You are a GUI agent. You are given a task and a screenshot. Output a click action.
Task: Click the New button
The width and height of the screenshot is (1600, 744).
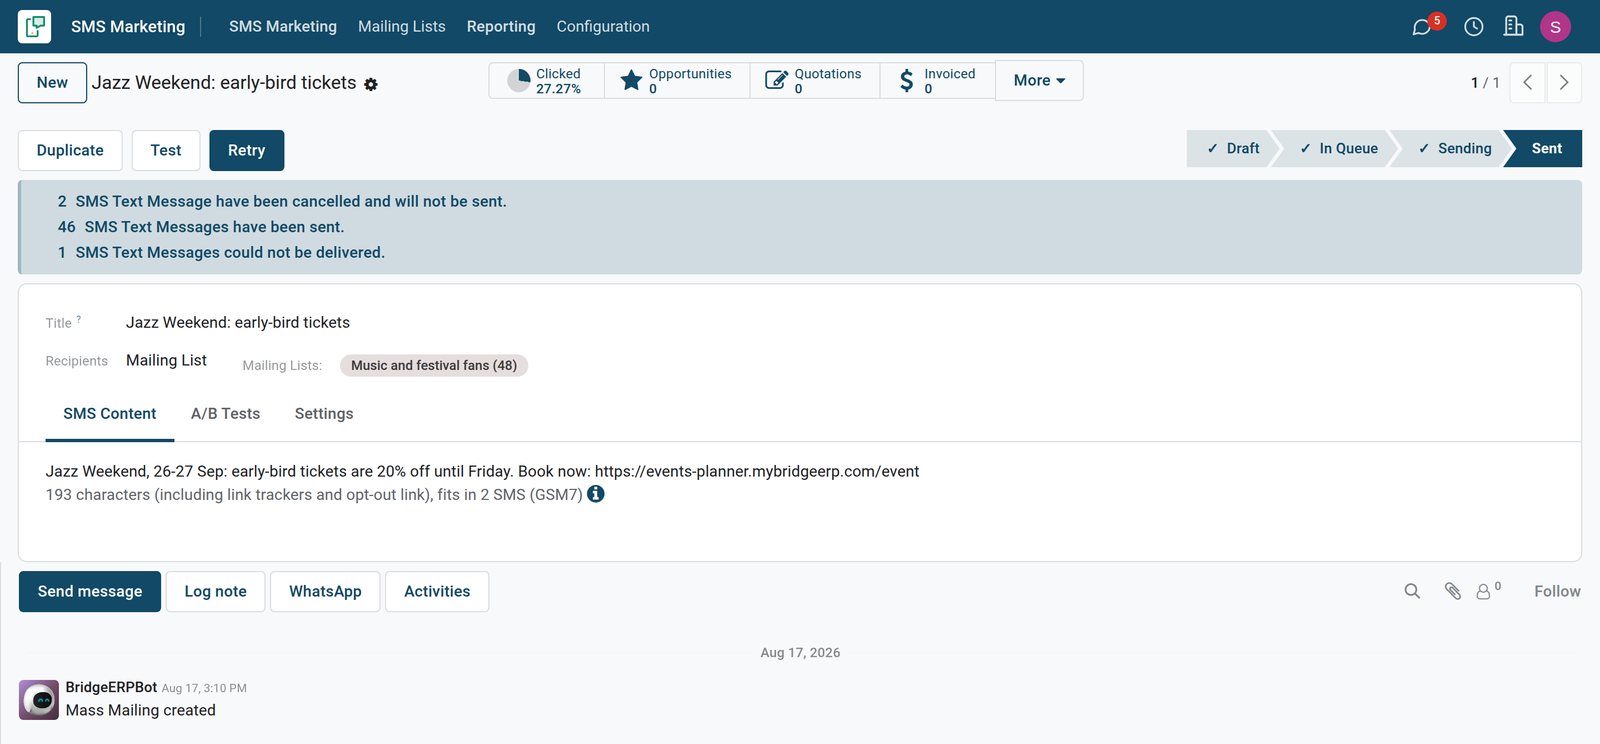tap(52, 83)
